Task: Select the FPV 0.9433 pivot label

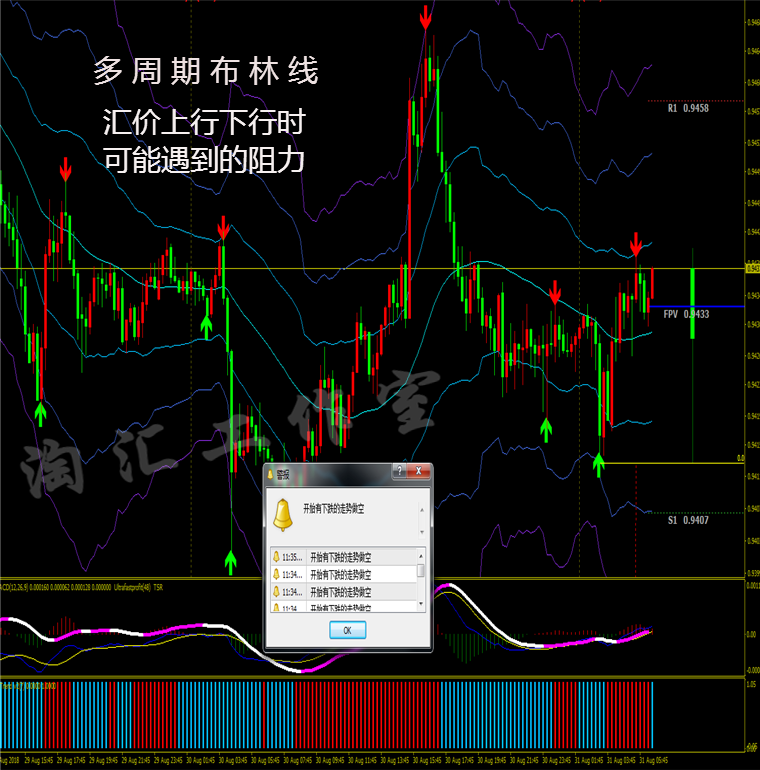Action: [x=686, y=314]
